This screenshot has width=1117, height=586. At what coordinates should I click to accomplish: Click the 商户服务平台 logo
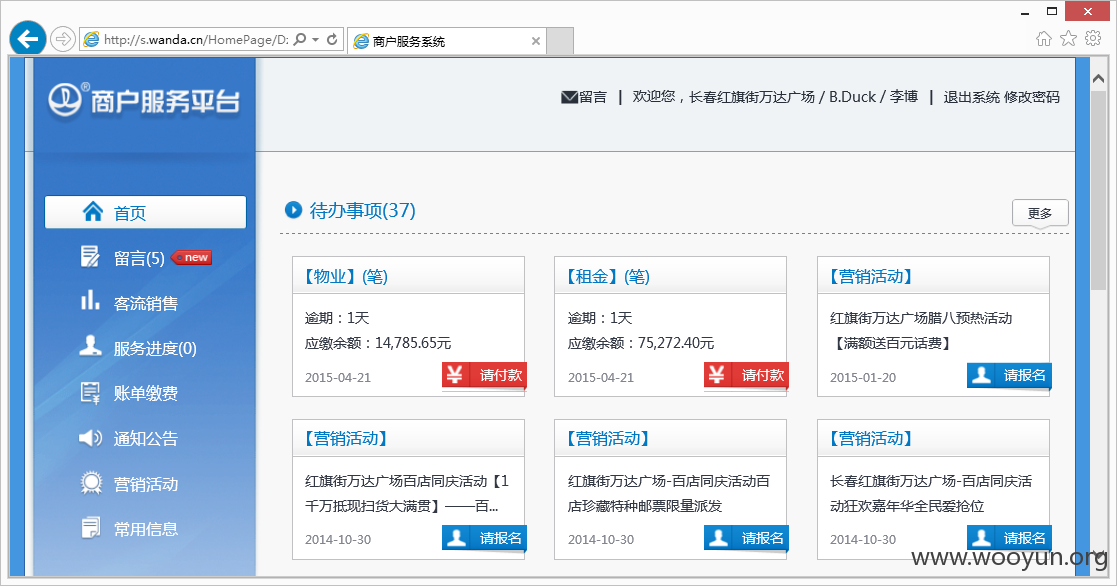click(x=145, y=100)
